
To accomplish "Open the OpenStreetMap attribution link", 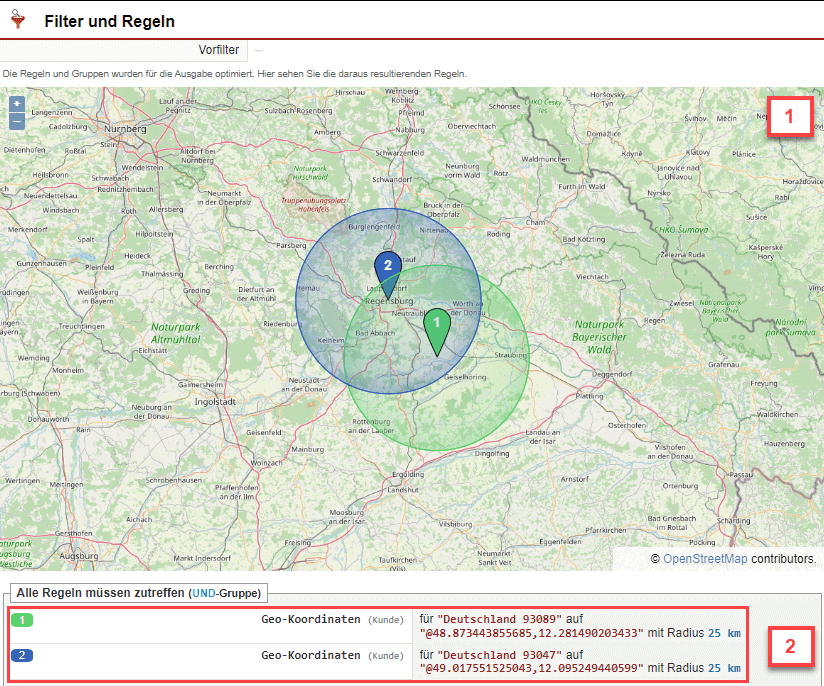I will click(x=704, y=559).
